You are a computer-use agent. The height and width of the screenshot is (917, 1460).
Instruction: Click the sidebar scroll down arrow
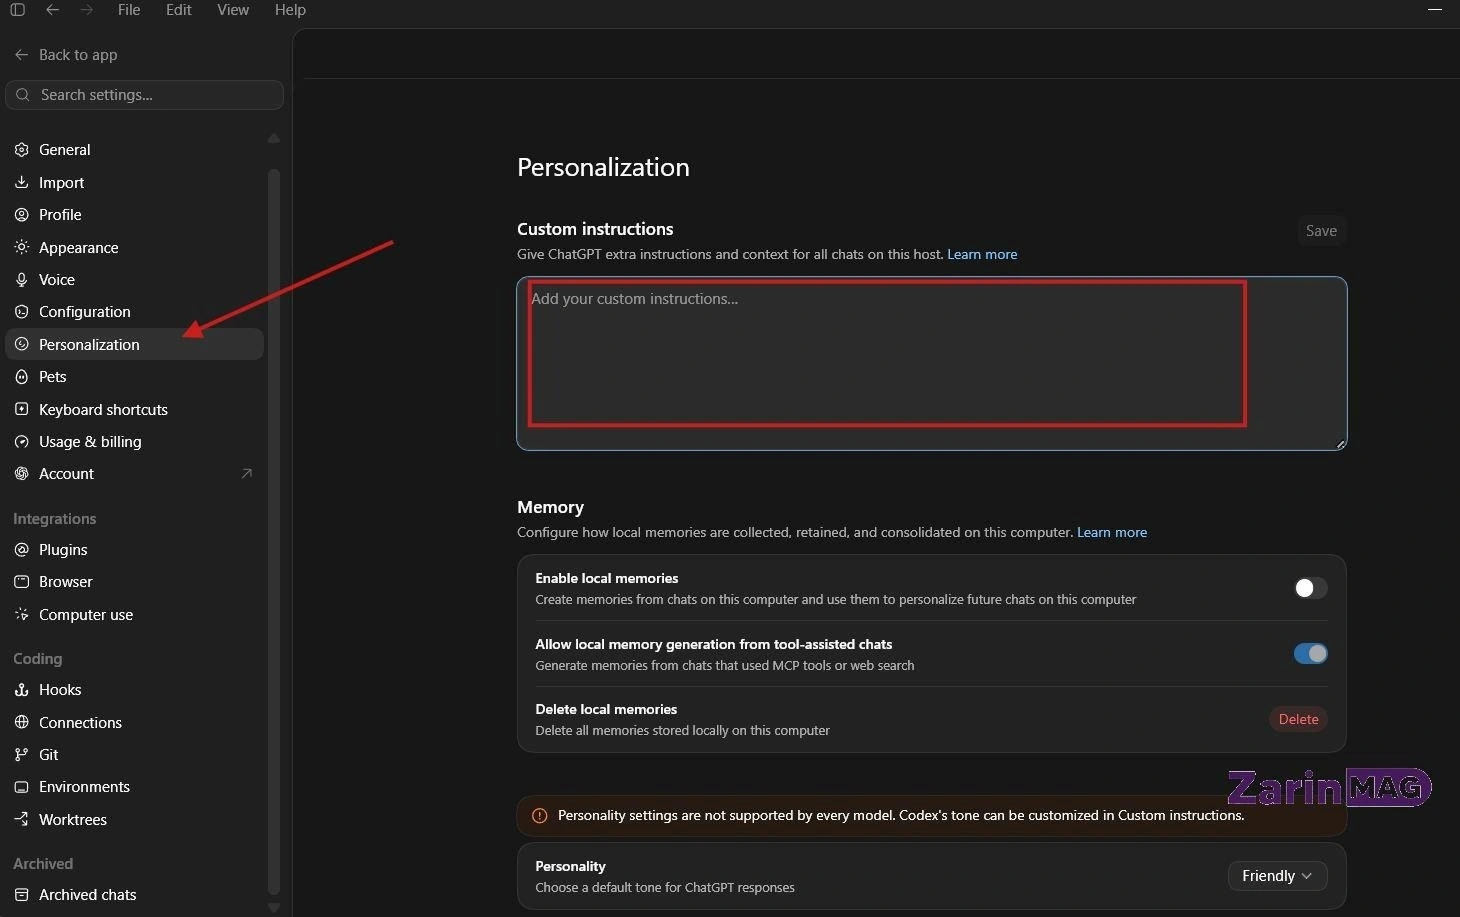274,908
